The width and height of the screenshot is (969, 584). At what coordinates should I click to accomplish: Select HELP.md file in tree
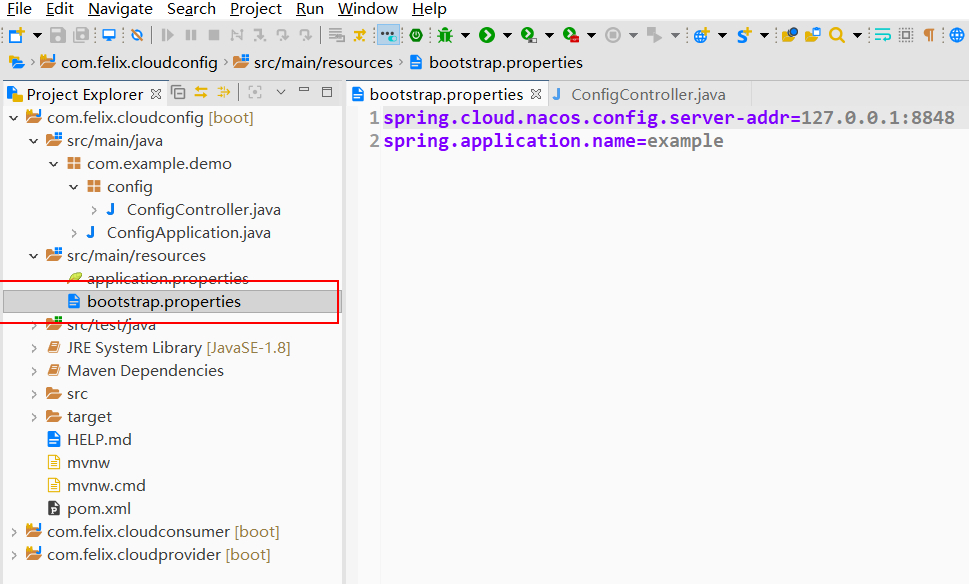coord(99,439)
